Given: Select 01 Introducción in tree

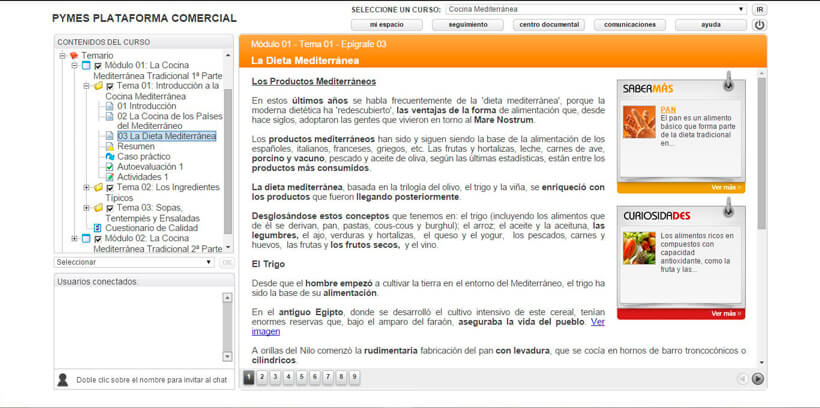Looking at the screenshot, I should point(146,106).
